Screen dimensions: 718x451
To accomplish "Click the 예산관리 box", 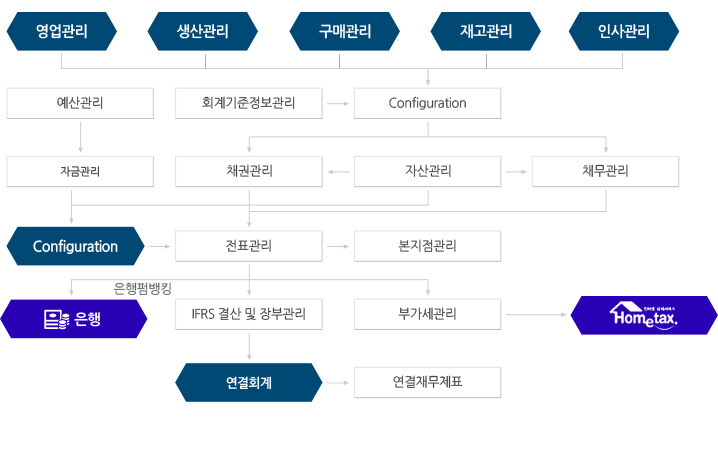I will [80, 103].
